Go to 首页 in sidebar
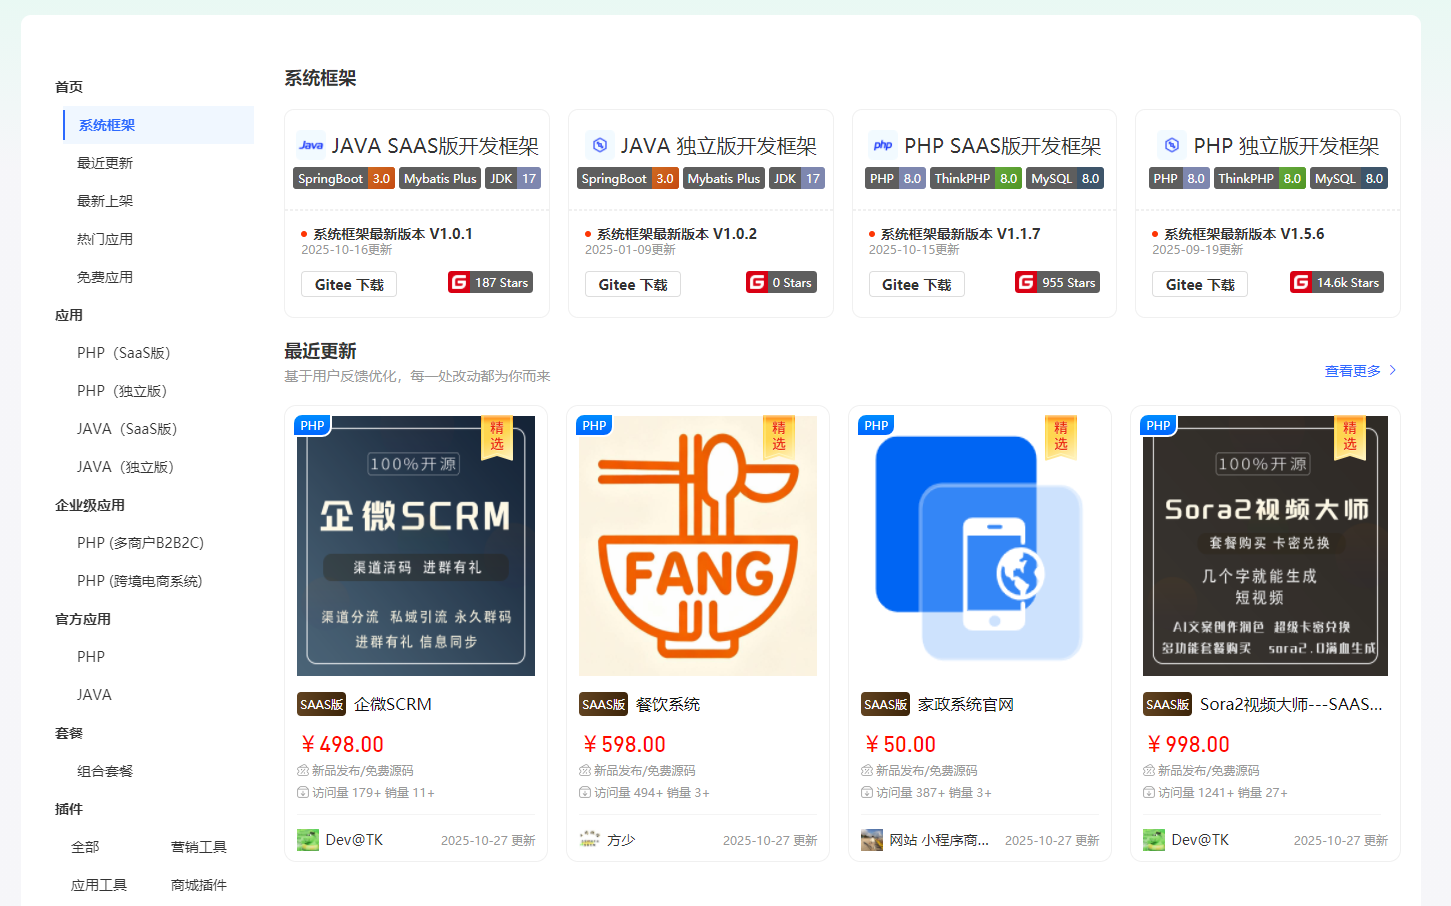 [x=69, y=87]
